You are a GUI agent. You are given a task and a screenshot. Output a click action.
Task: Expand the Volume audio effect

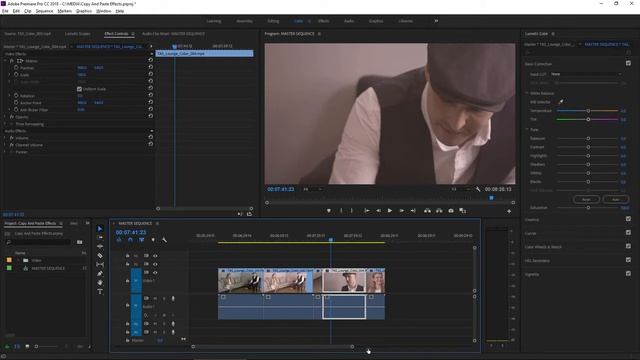point(5,138)
